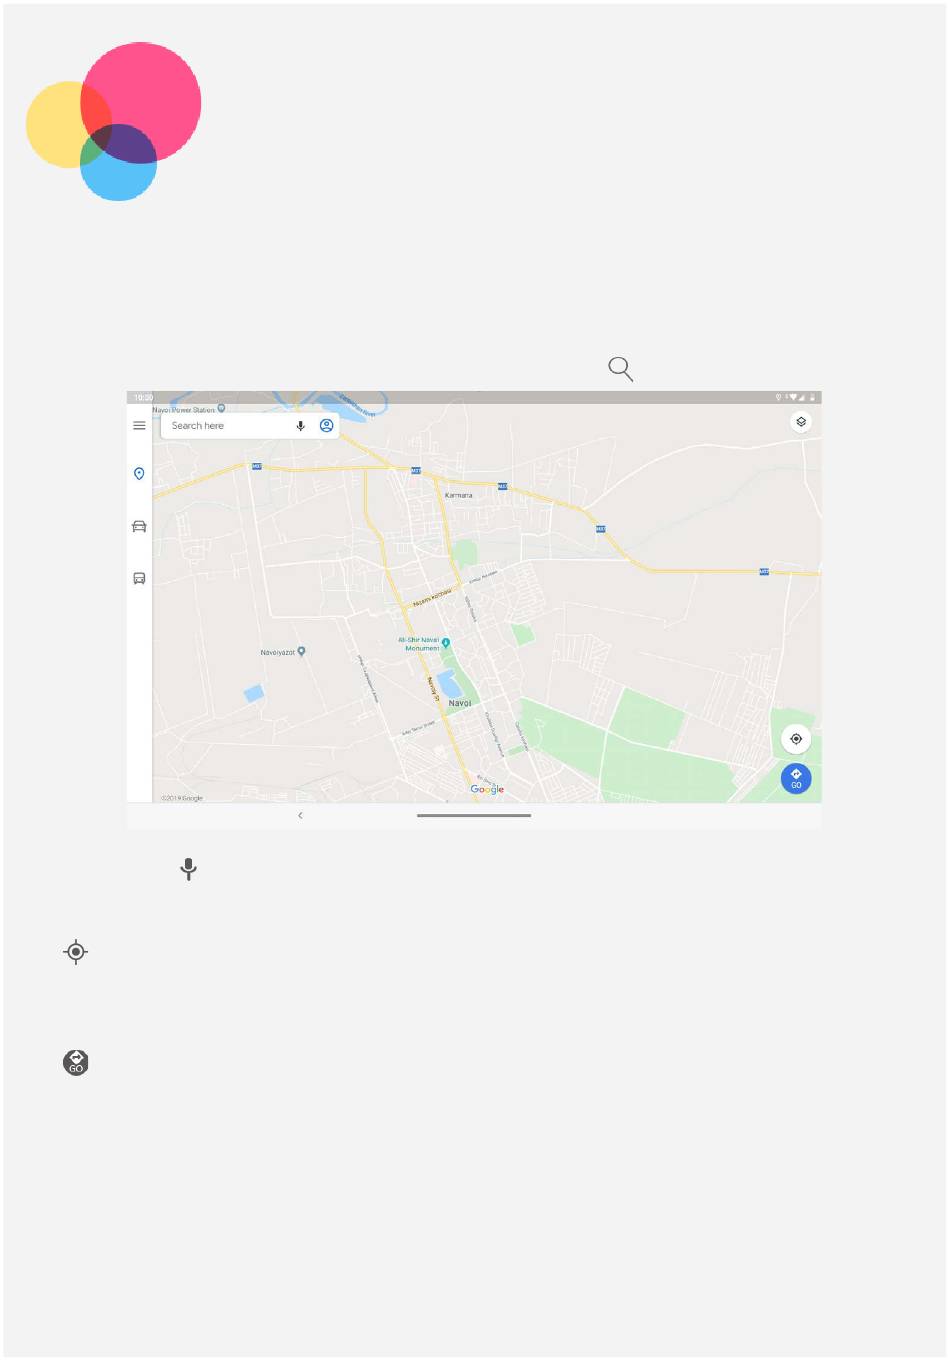Click the Karmana town label on map
The image size is (950, 1360).
pos(458,495)
